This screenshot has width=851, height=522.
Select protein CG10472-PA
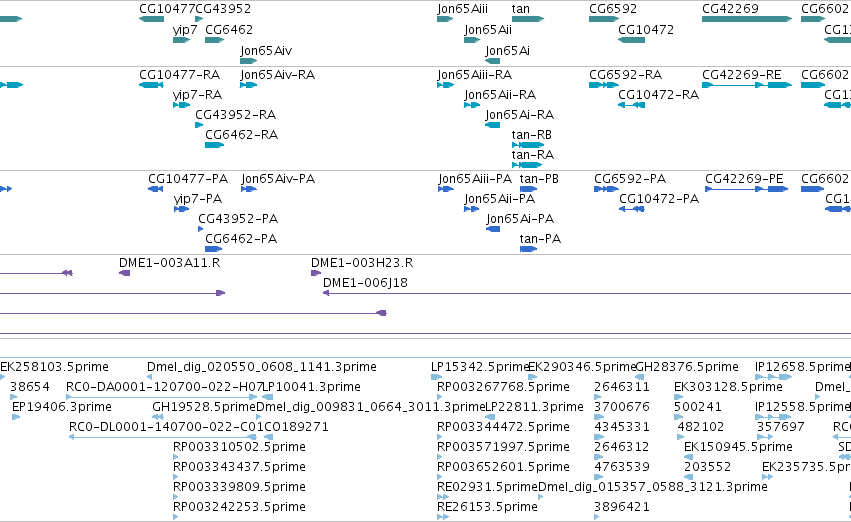click(x=659, y=199)
